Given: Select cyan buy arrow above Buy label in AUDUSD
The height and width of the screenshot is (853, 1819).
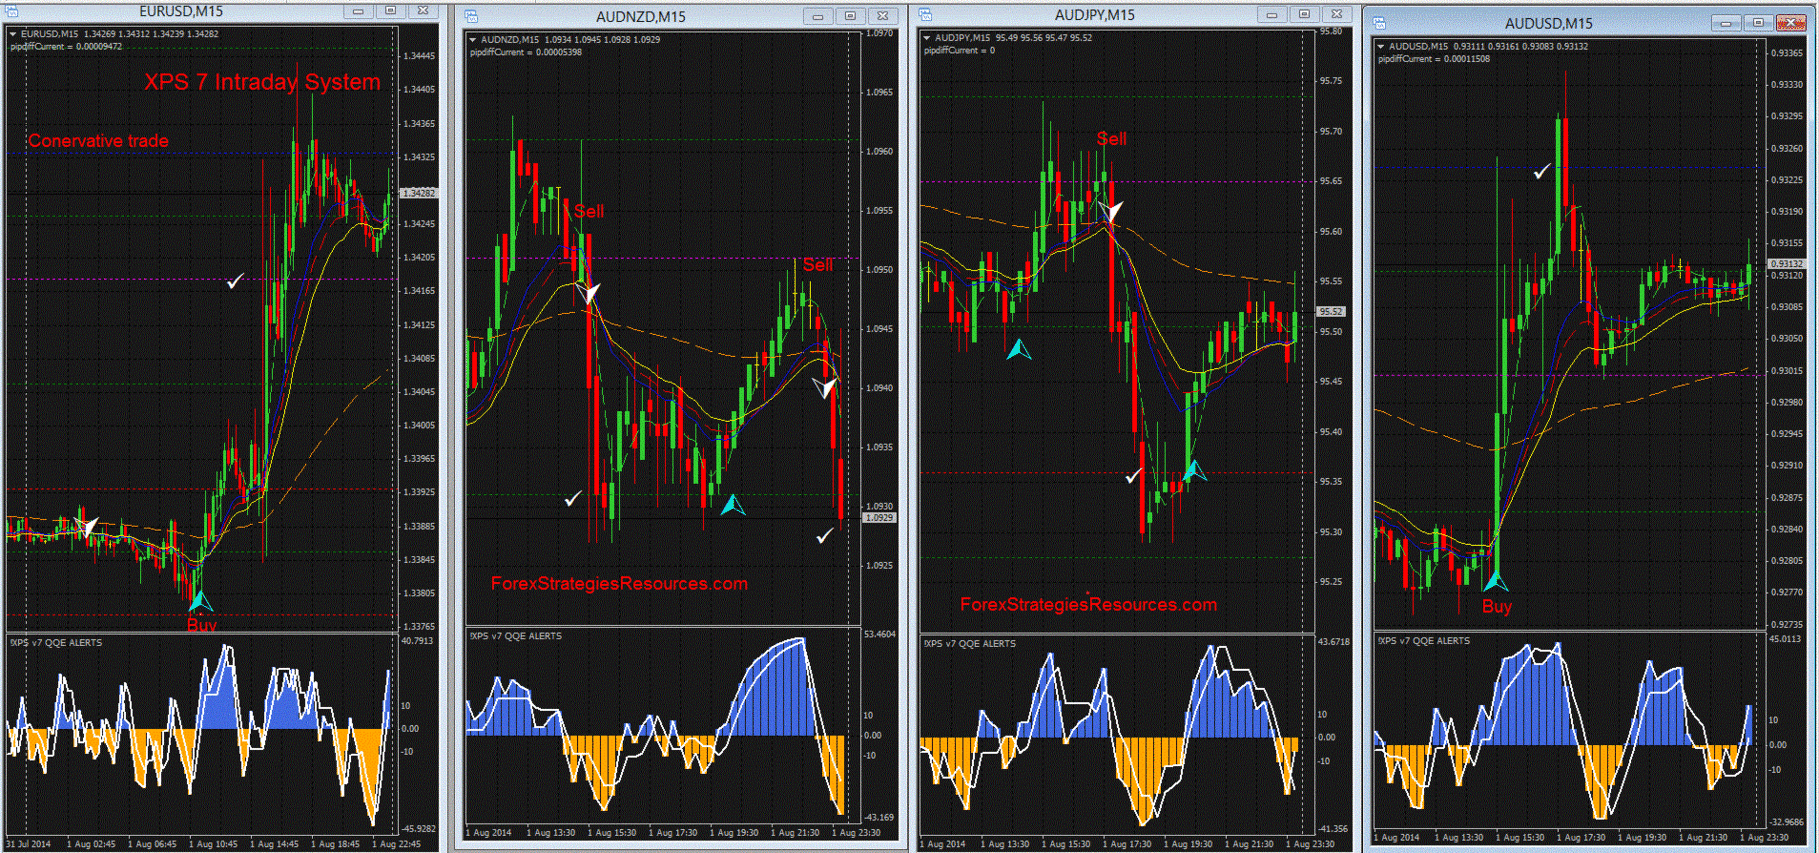Looking at the screenshot, I should point(1495,580).
